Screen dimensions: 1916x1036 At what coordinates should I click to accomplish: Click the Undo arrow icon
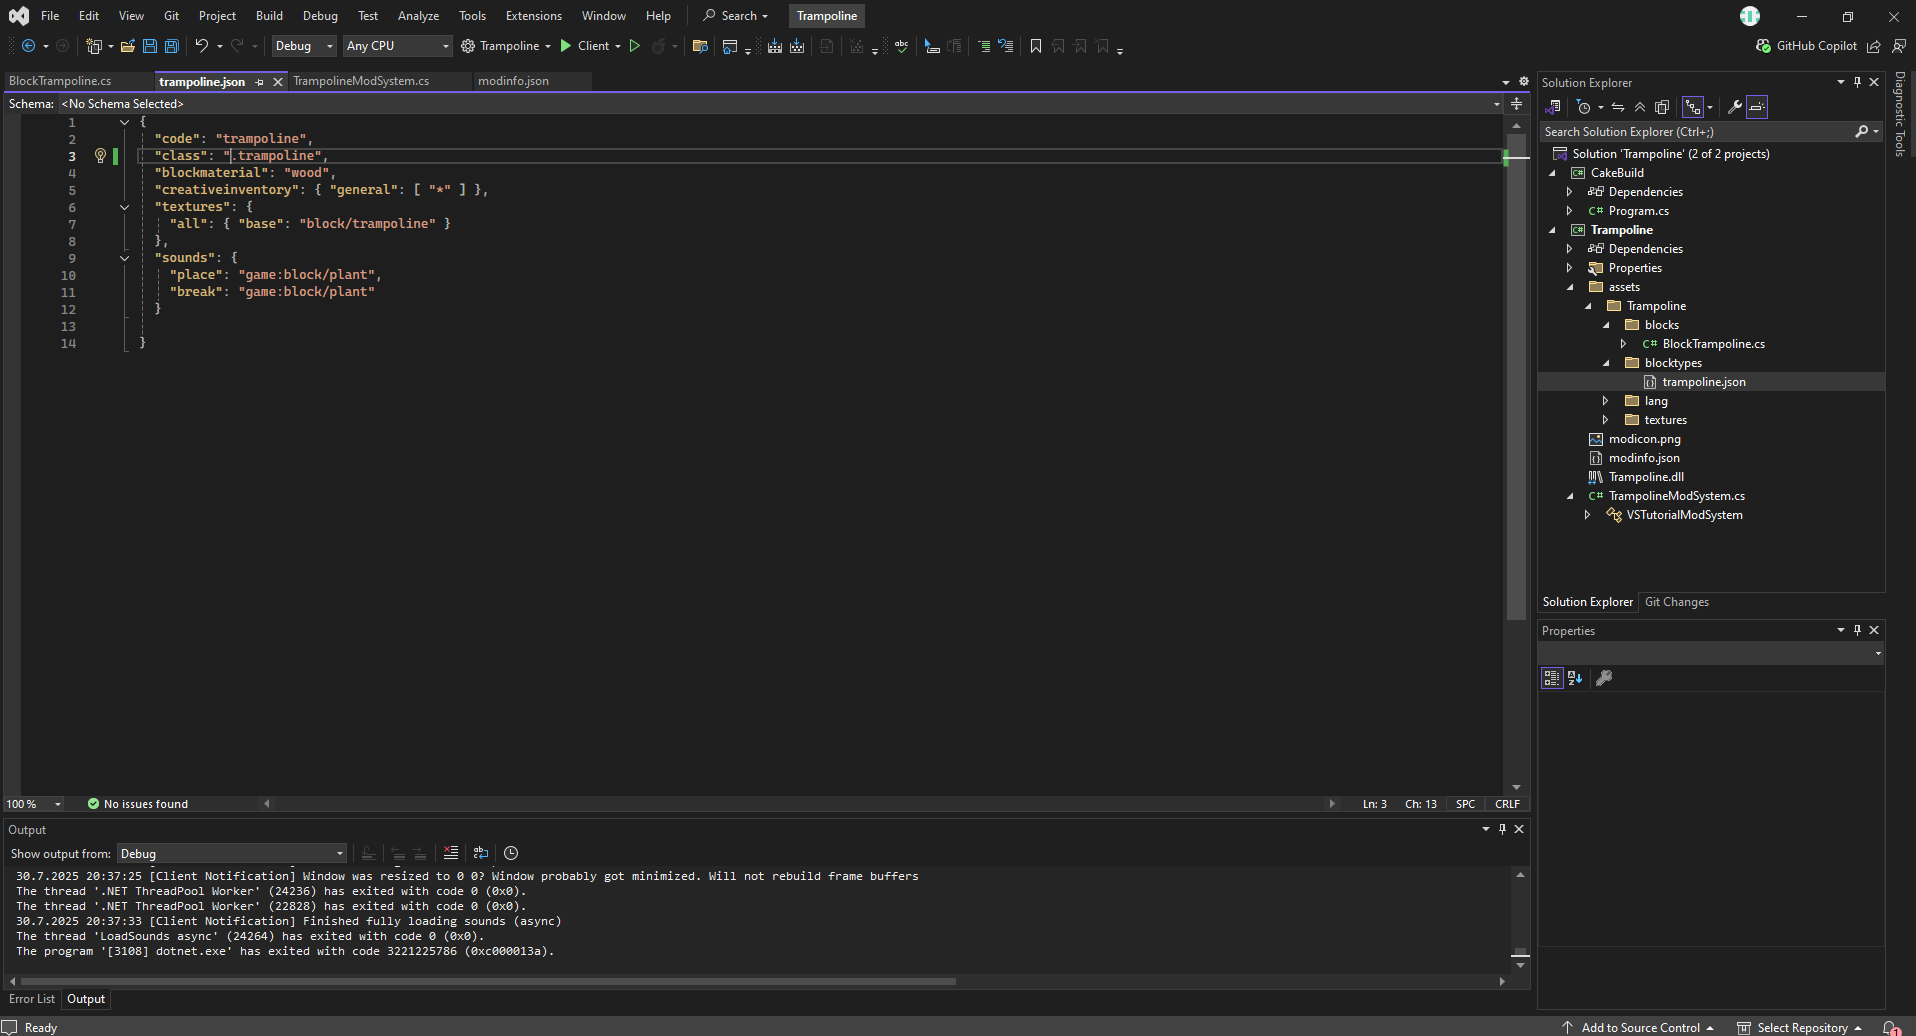[x=202, y=46]
